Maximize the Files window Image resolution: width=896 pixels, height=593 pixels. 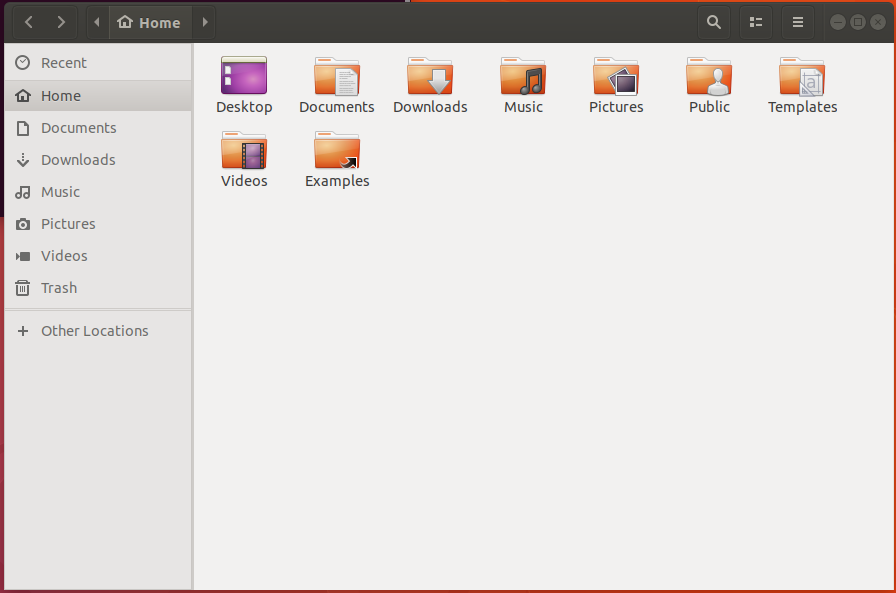click(858, 22)
